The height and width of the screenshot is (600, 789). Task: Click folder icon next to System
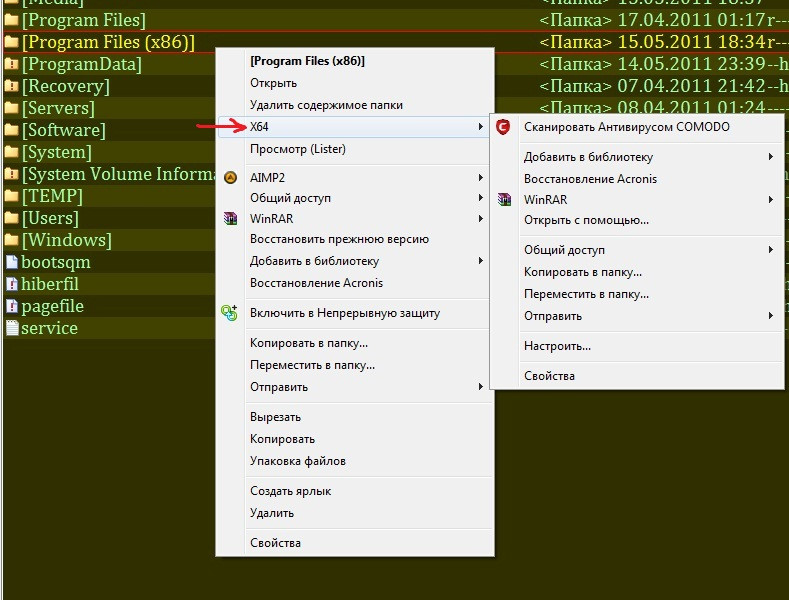coord(11,152)
